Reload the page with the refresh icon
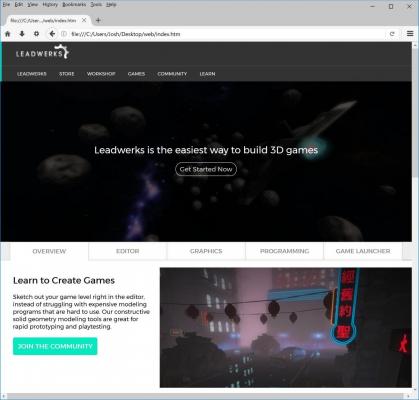The width and height of the screenshot is (419, 400). click(392, 34)
